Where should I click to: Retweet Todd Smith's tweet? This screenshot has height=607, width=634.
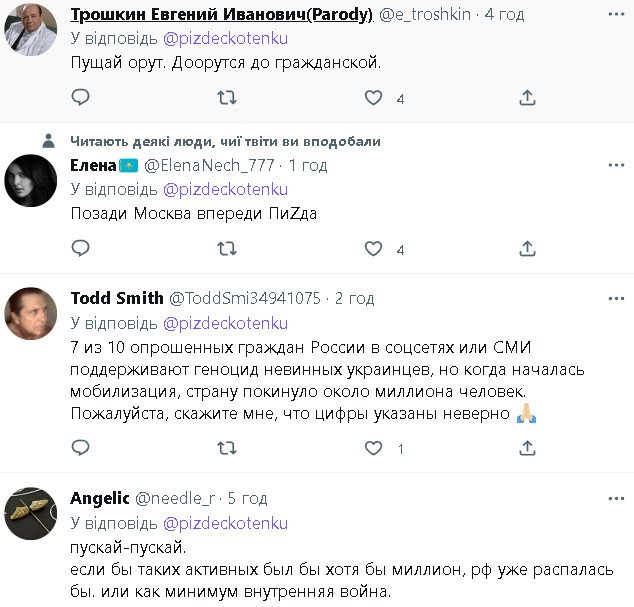click(x=227, y=449)
